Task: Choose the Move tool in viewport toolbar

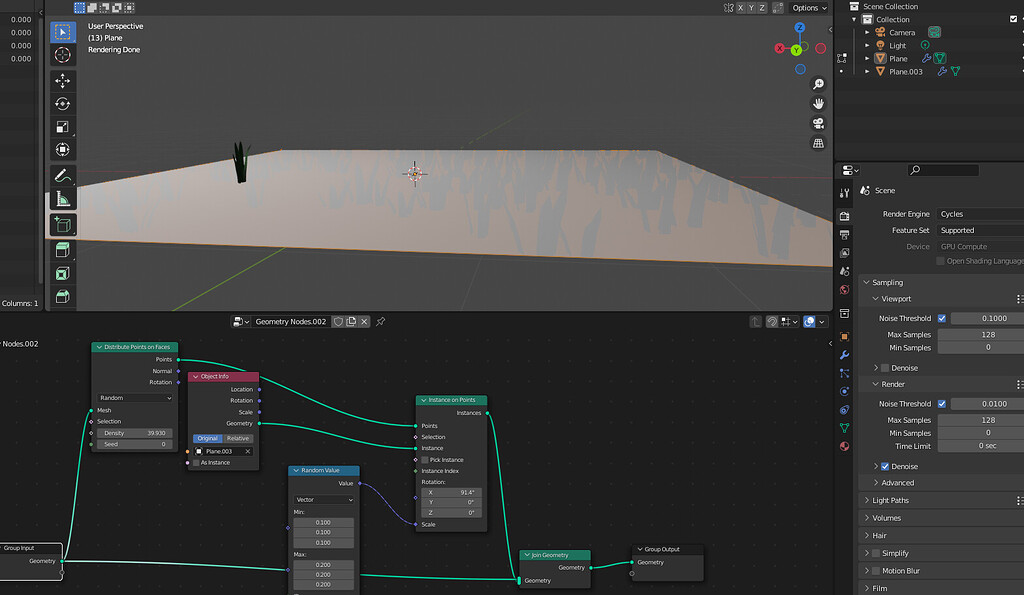Action: coord(63,81)
